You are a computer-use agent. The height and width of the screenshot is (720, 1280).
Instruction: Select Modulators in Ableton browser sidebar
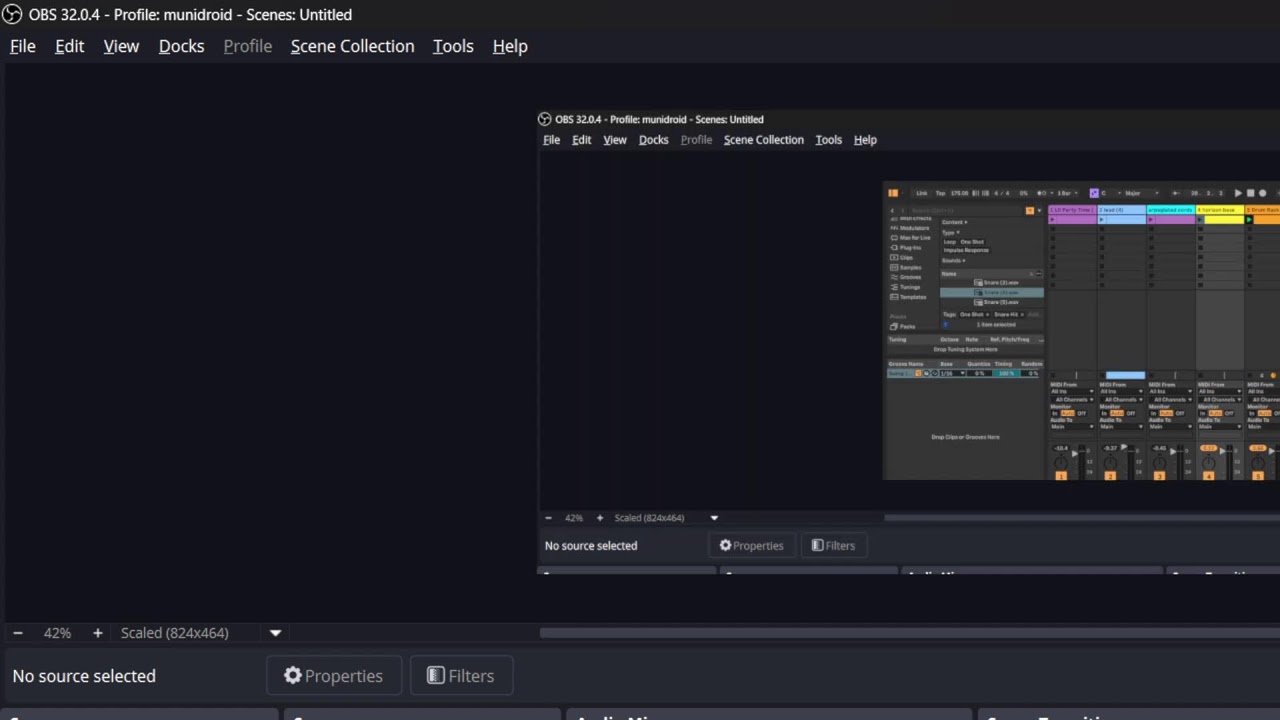click(910, 228)
